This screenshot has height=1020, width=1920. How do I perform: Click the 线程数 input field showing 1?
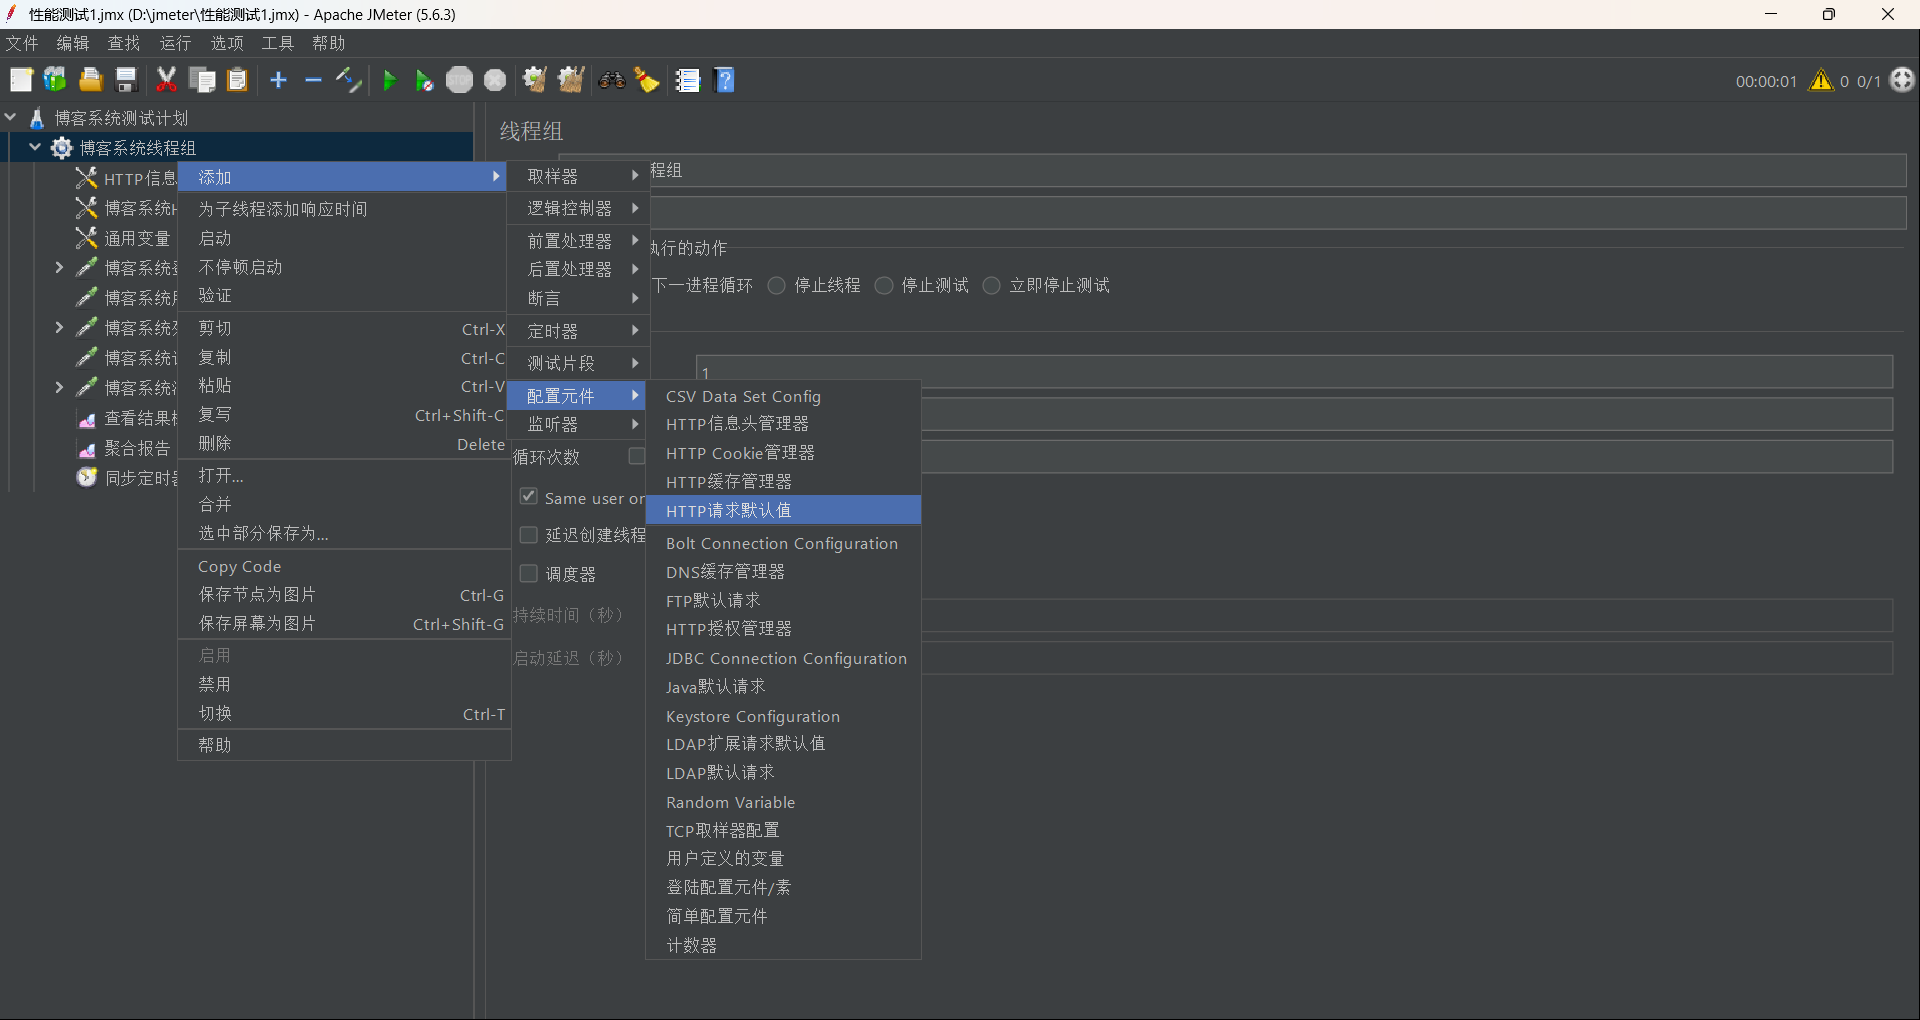(x=1294, y=372)
